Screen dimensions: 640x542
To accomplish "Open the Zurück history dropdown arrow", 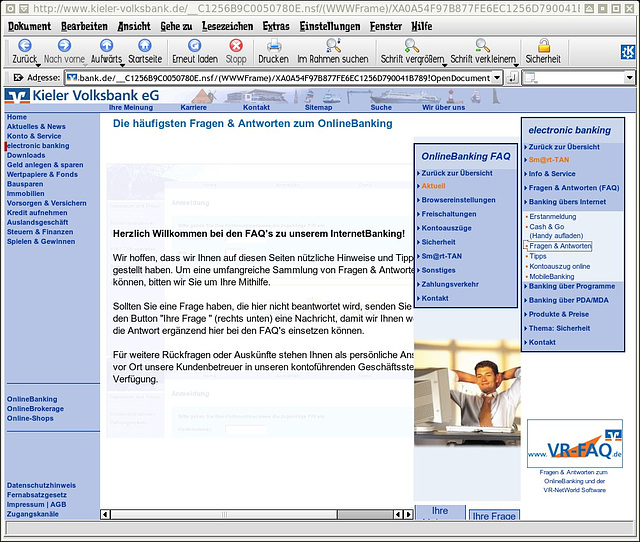I will pos(38,65).
